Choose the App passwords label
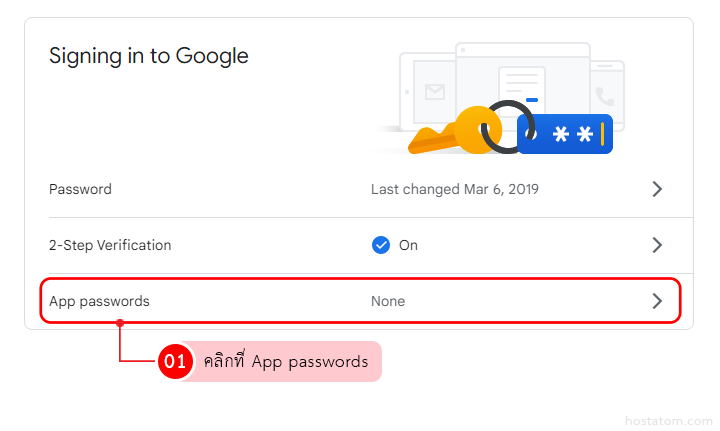Screen dimensions: 720x431 (x=99, y=301)
